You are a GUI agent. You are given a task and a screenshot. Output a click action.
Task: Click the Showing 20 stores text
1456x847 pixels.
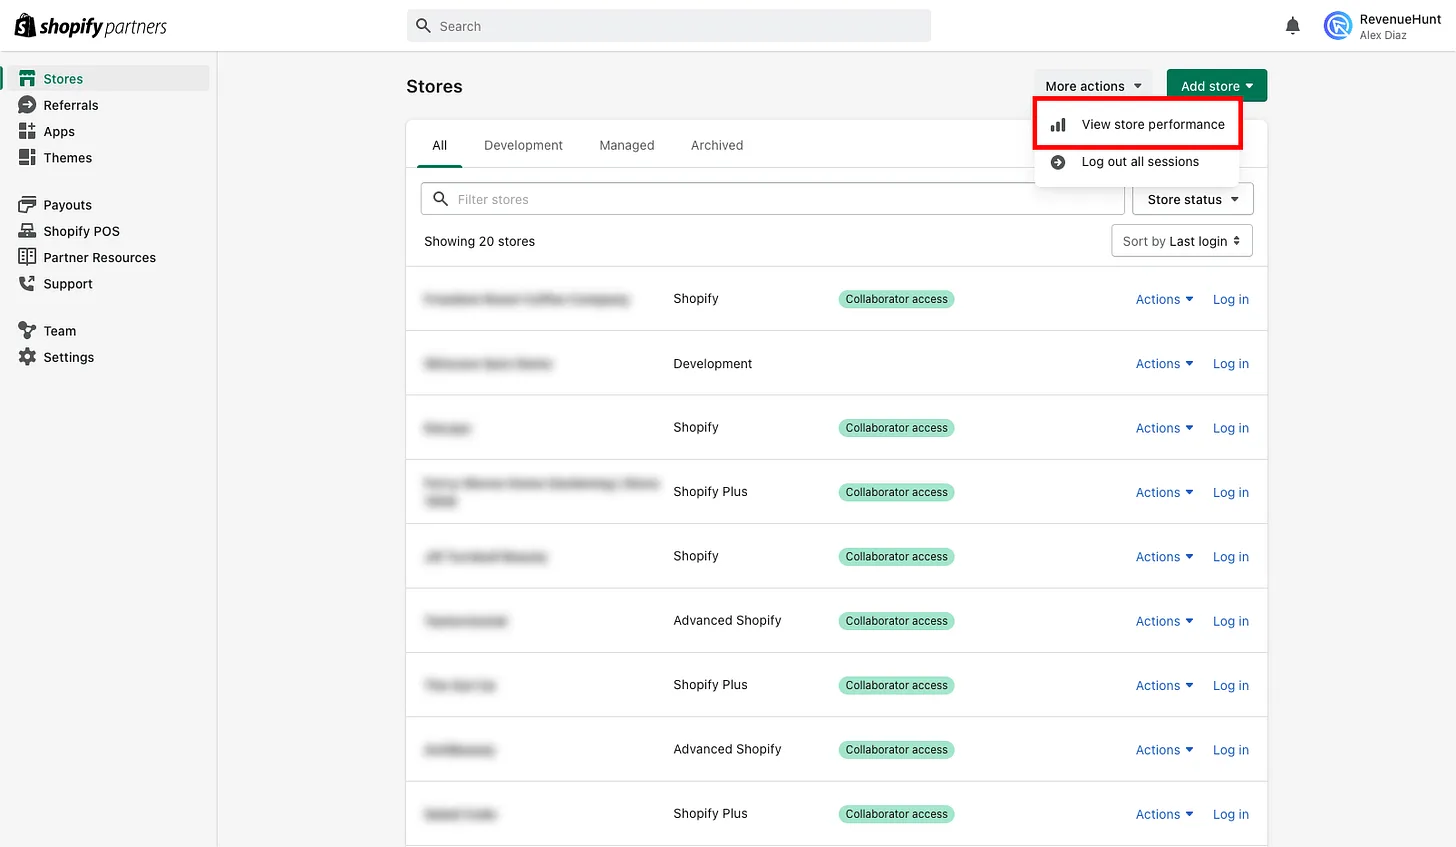[479, 241]
